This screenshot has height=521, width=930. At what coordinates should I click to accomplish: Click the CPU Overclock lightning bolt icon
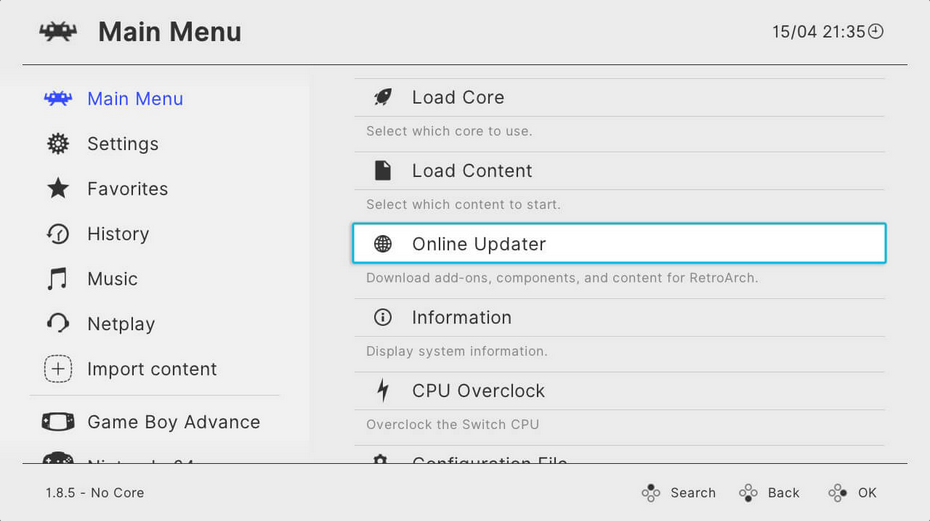coord(383,390)
